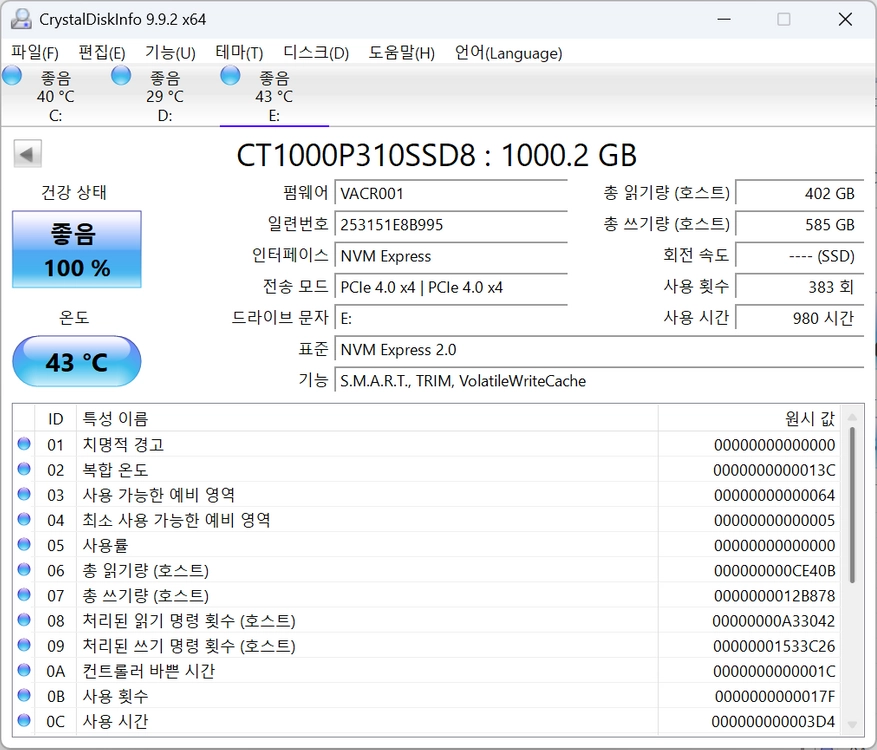Select the D: drive tab
The image size is (877, 750).
pos(164,96)
